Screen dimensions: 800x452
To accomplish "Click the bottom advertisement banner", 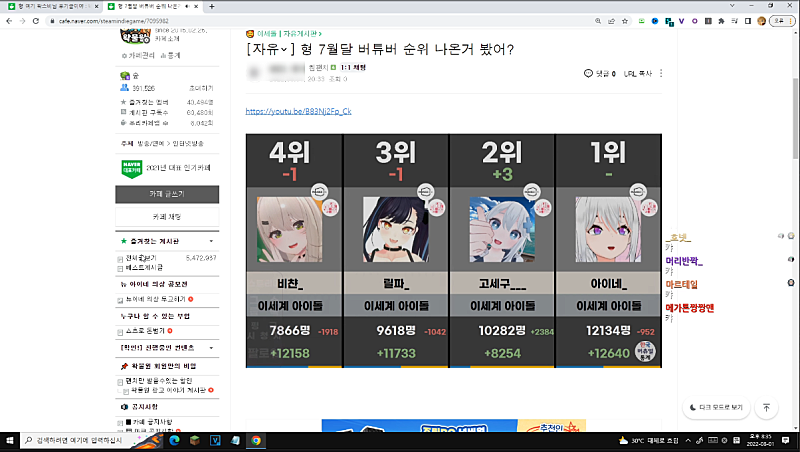I will tap(454, 426).
